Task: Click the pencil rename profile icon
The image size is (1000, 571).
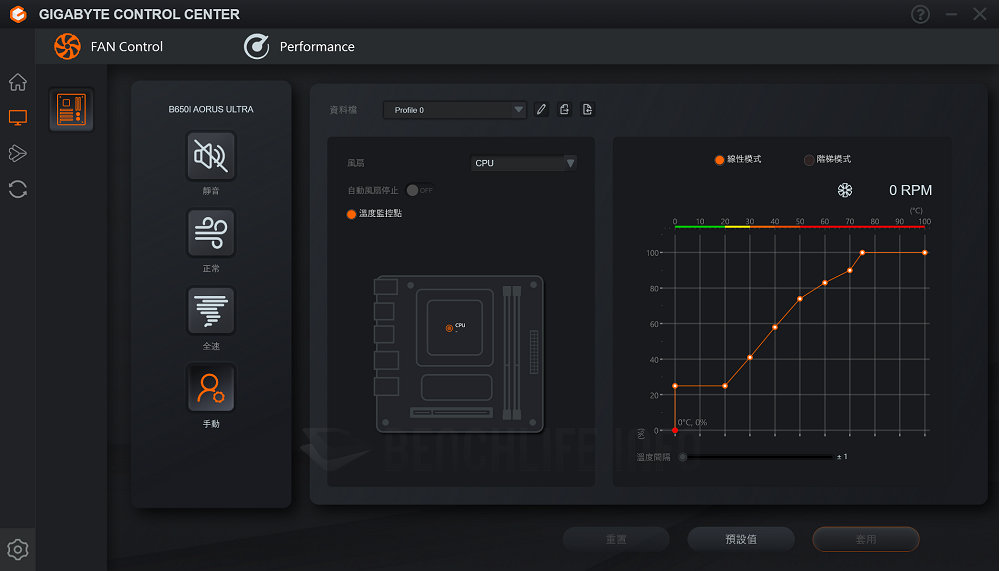Action: [x=541, y=110]
